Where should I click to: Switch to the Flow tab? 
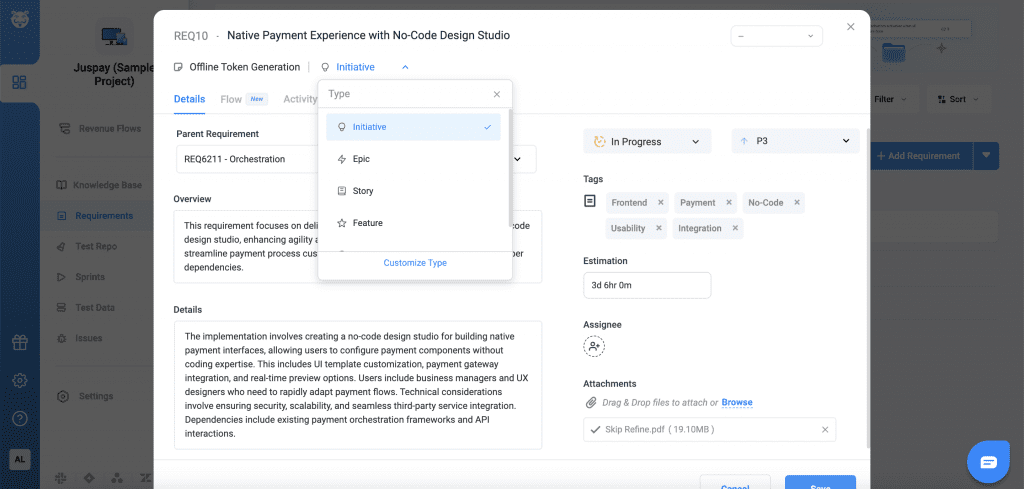231,99
